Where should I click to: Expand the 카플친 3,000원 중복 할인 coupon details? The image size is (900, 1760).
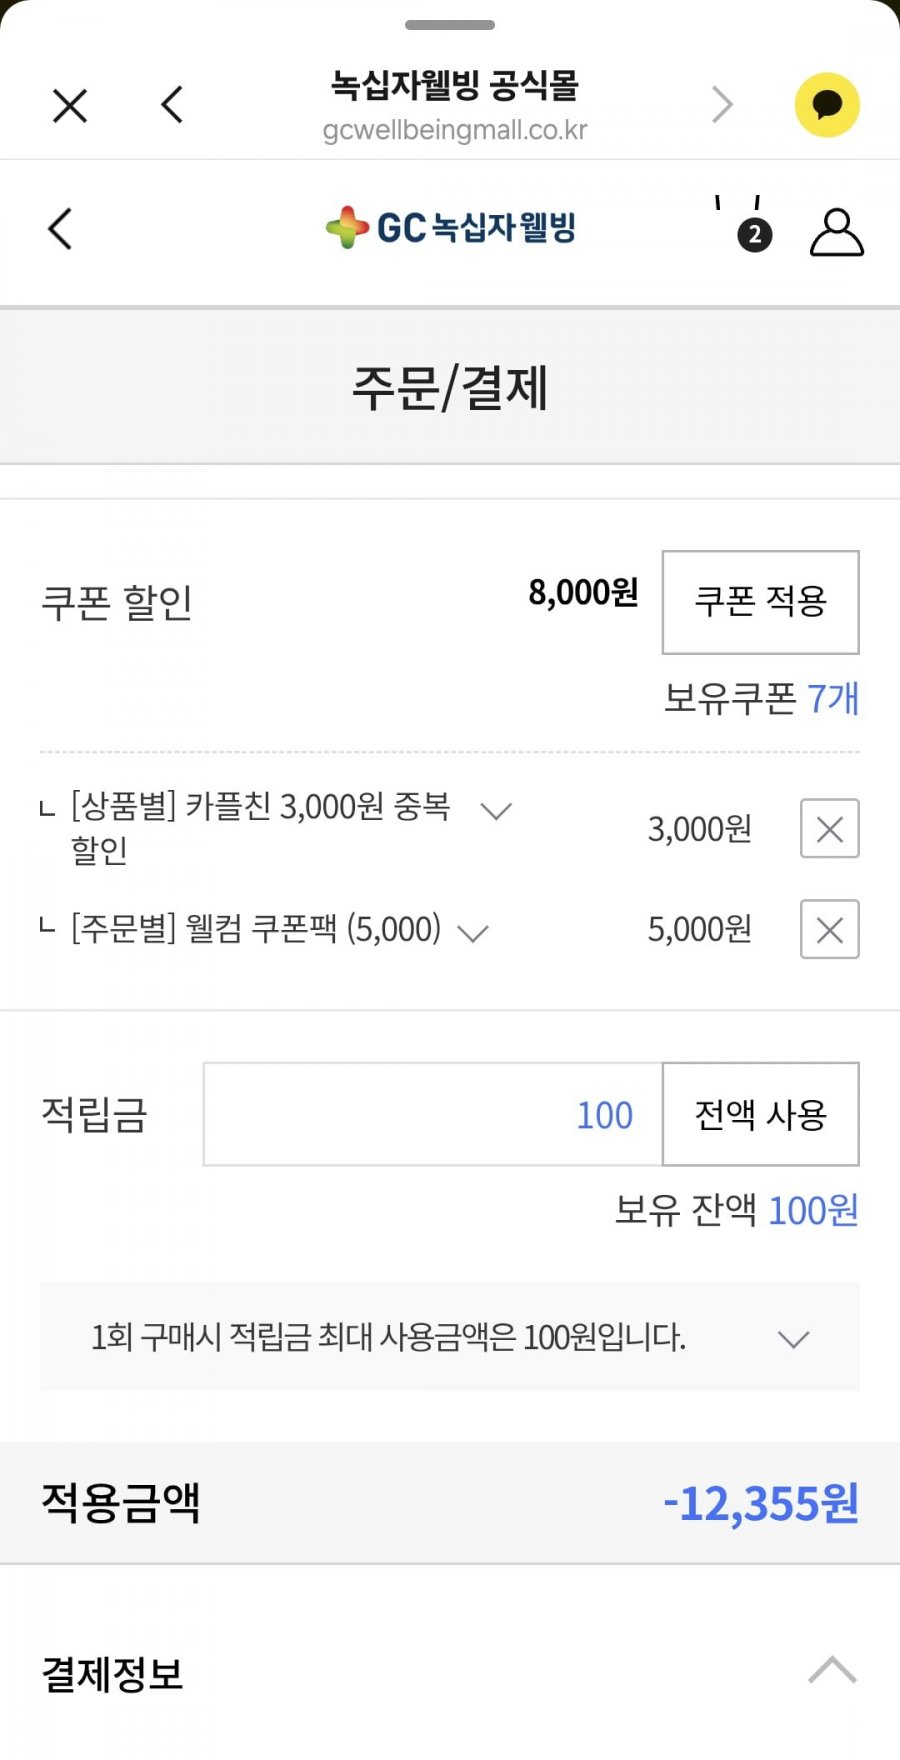click(x=496, y=810)
